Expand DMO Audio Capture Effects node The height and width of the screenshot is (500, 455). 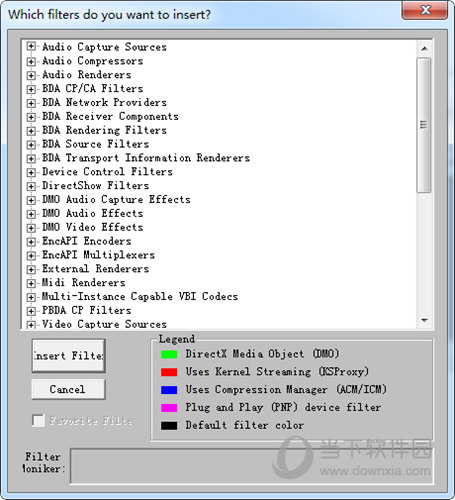click(31, 200)
